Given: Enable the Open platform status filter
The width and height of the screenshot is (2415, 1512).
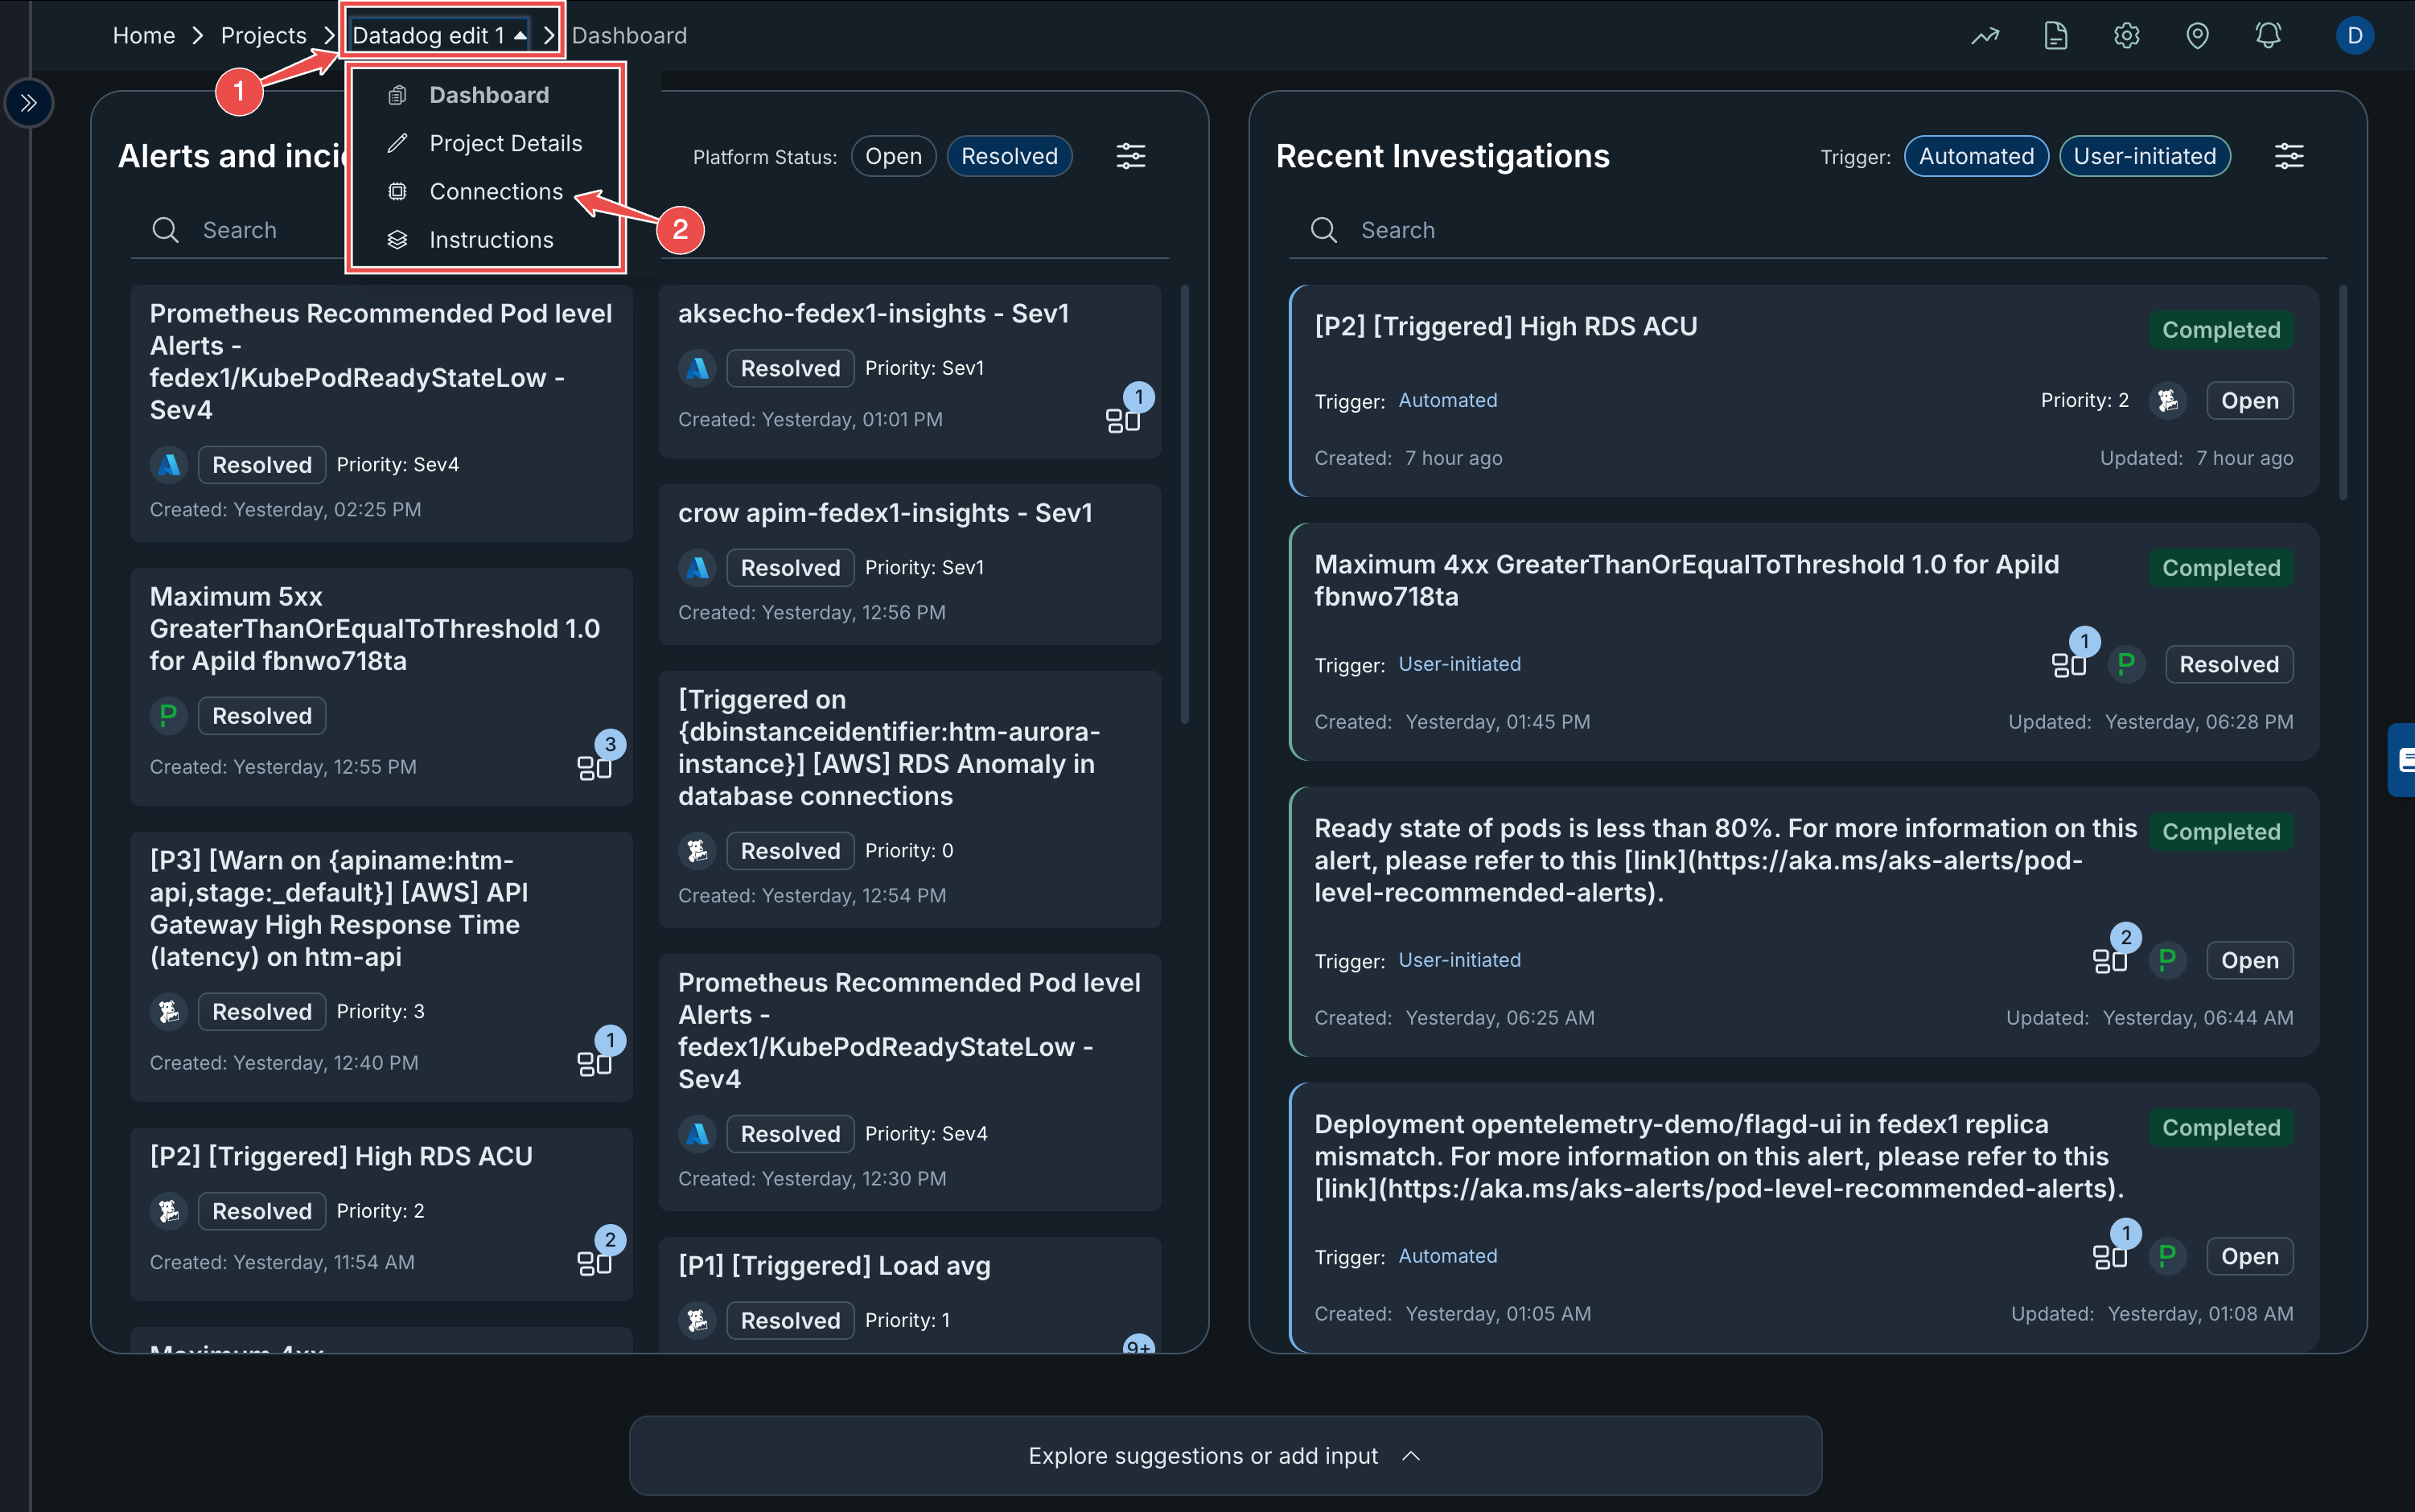Looking at the screenshot, I should [x=893, y=156].
